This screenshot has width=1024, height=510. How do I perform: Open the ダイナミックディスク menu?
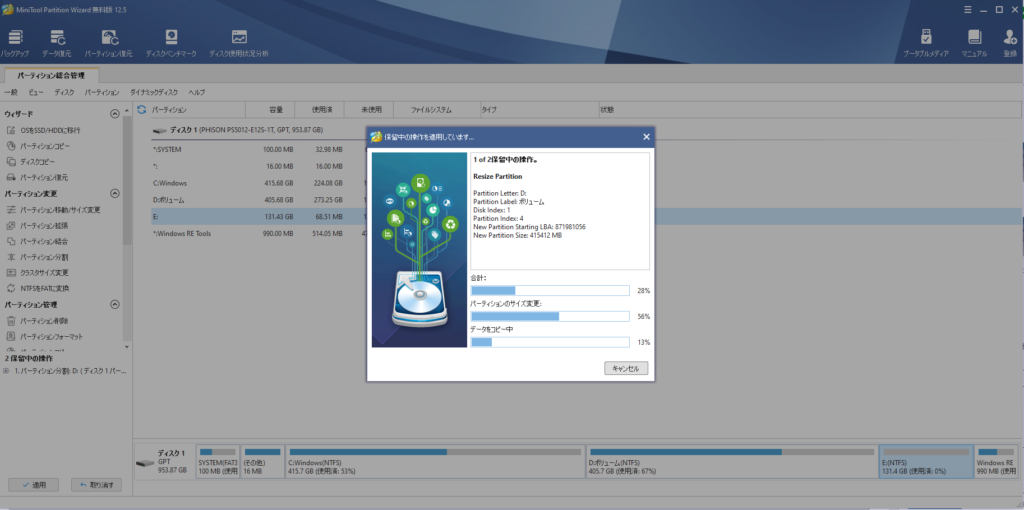pyautogui.click(x=153, y=92)
